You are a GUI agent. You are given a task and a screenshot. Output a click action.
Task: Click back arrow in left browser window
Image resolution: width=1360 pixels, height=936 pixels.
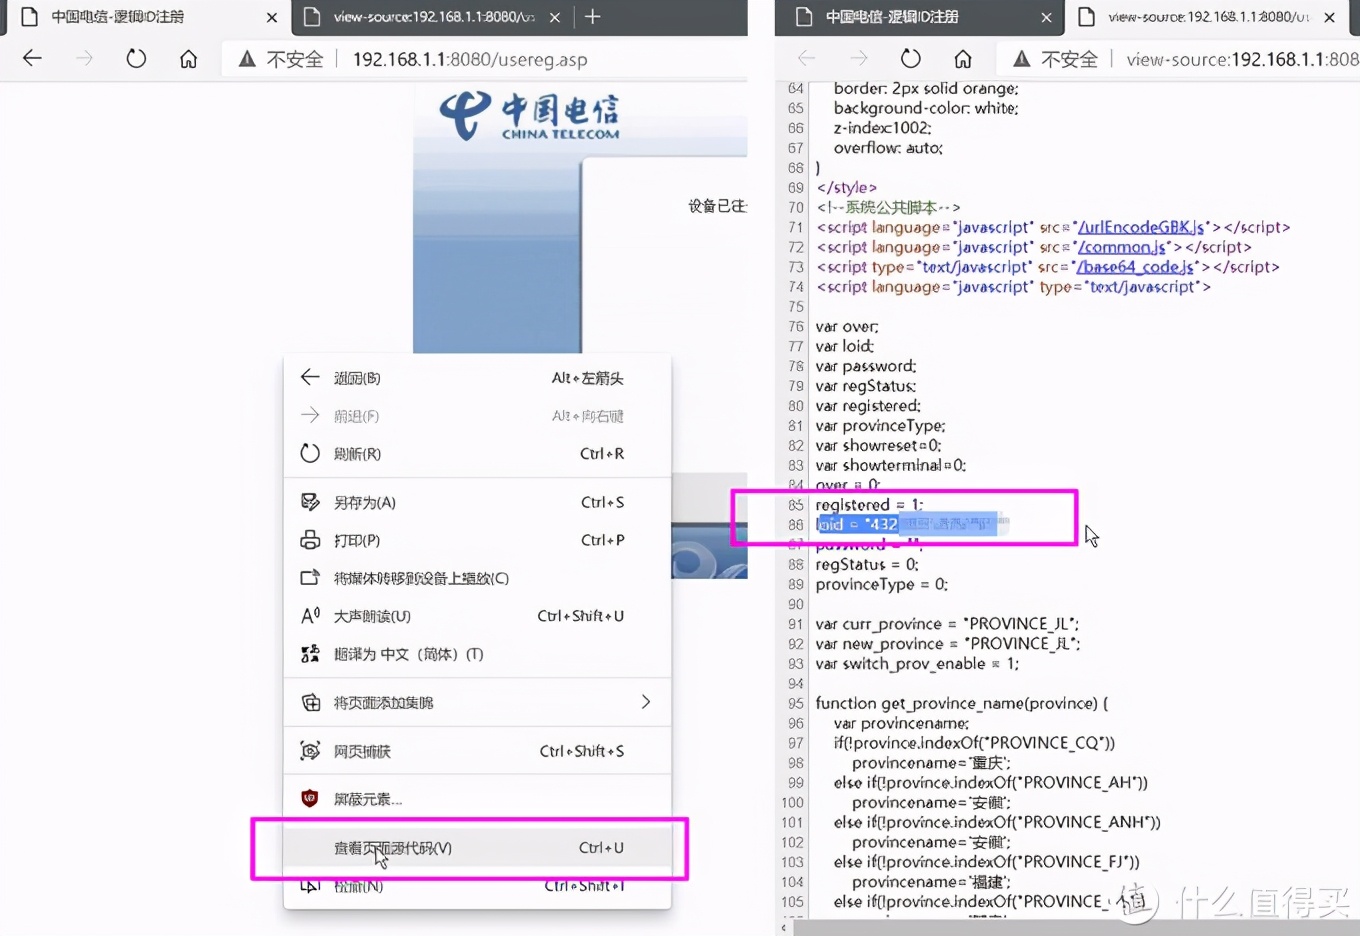pos(32,59)
